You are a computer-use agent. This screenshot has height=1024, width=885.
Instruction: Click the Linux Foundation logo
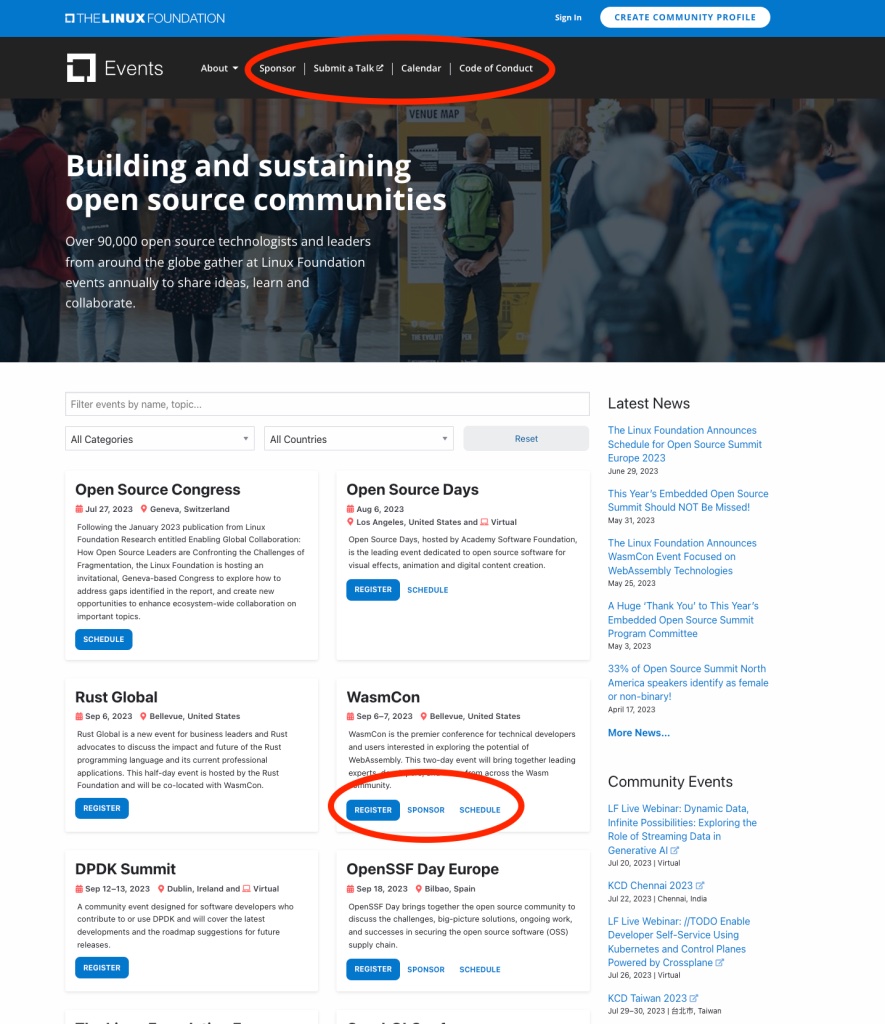(x=145, y=18)
